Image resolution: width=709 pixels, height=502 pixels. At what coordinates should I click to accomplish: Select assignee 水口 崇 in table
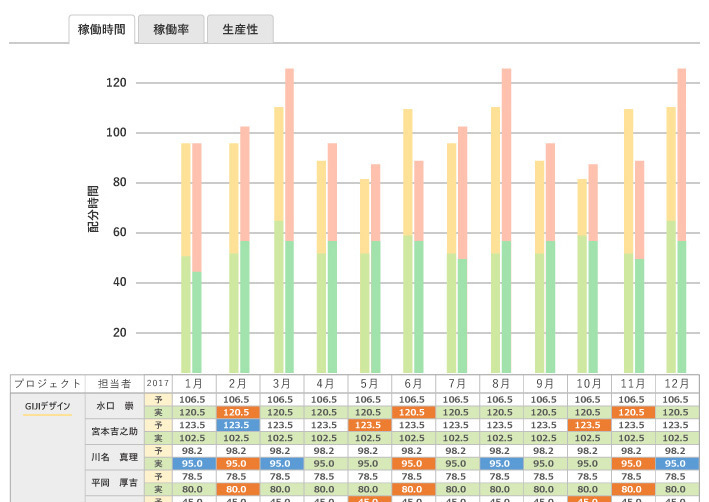114,405
